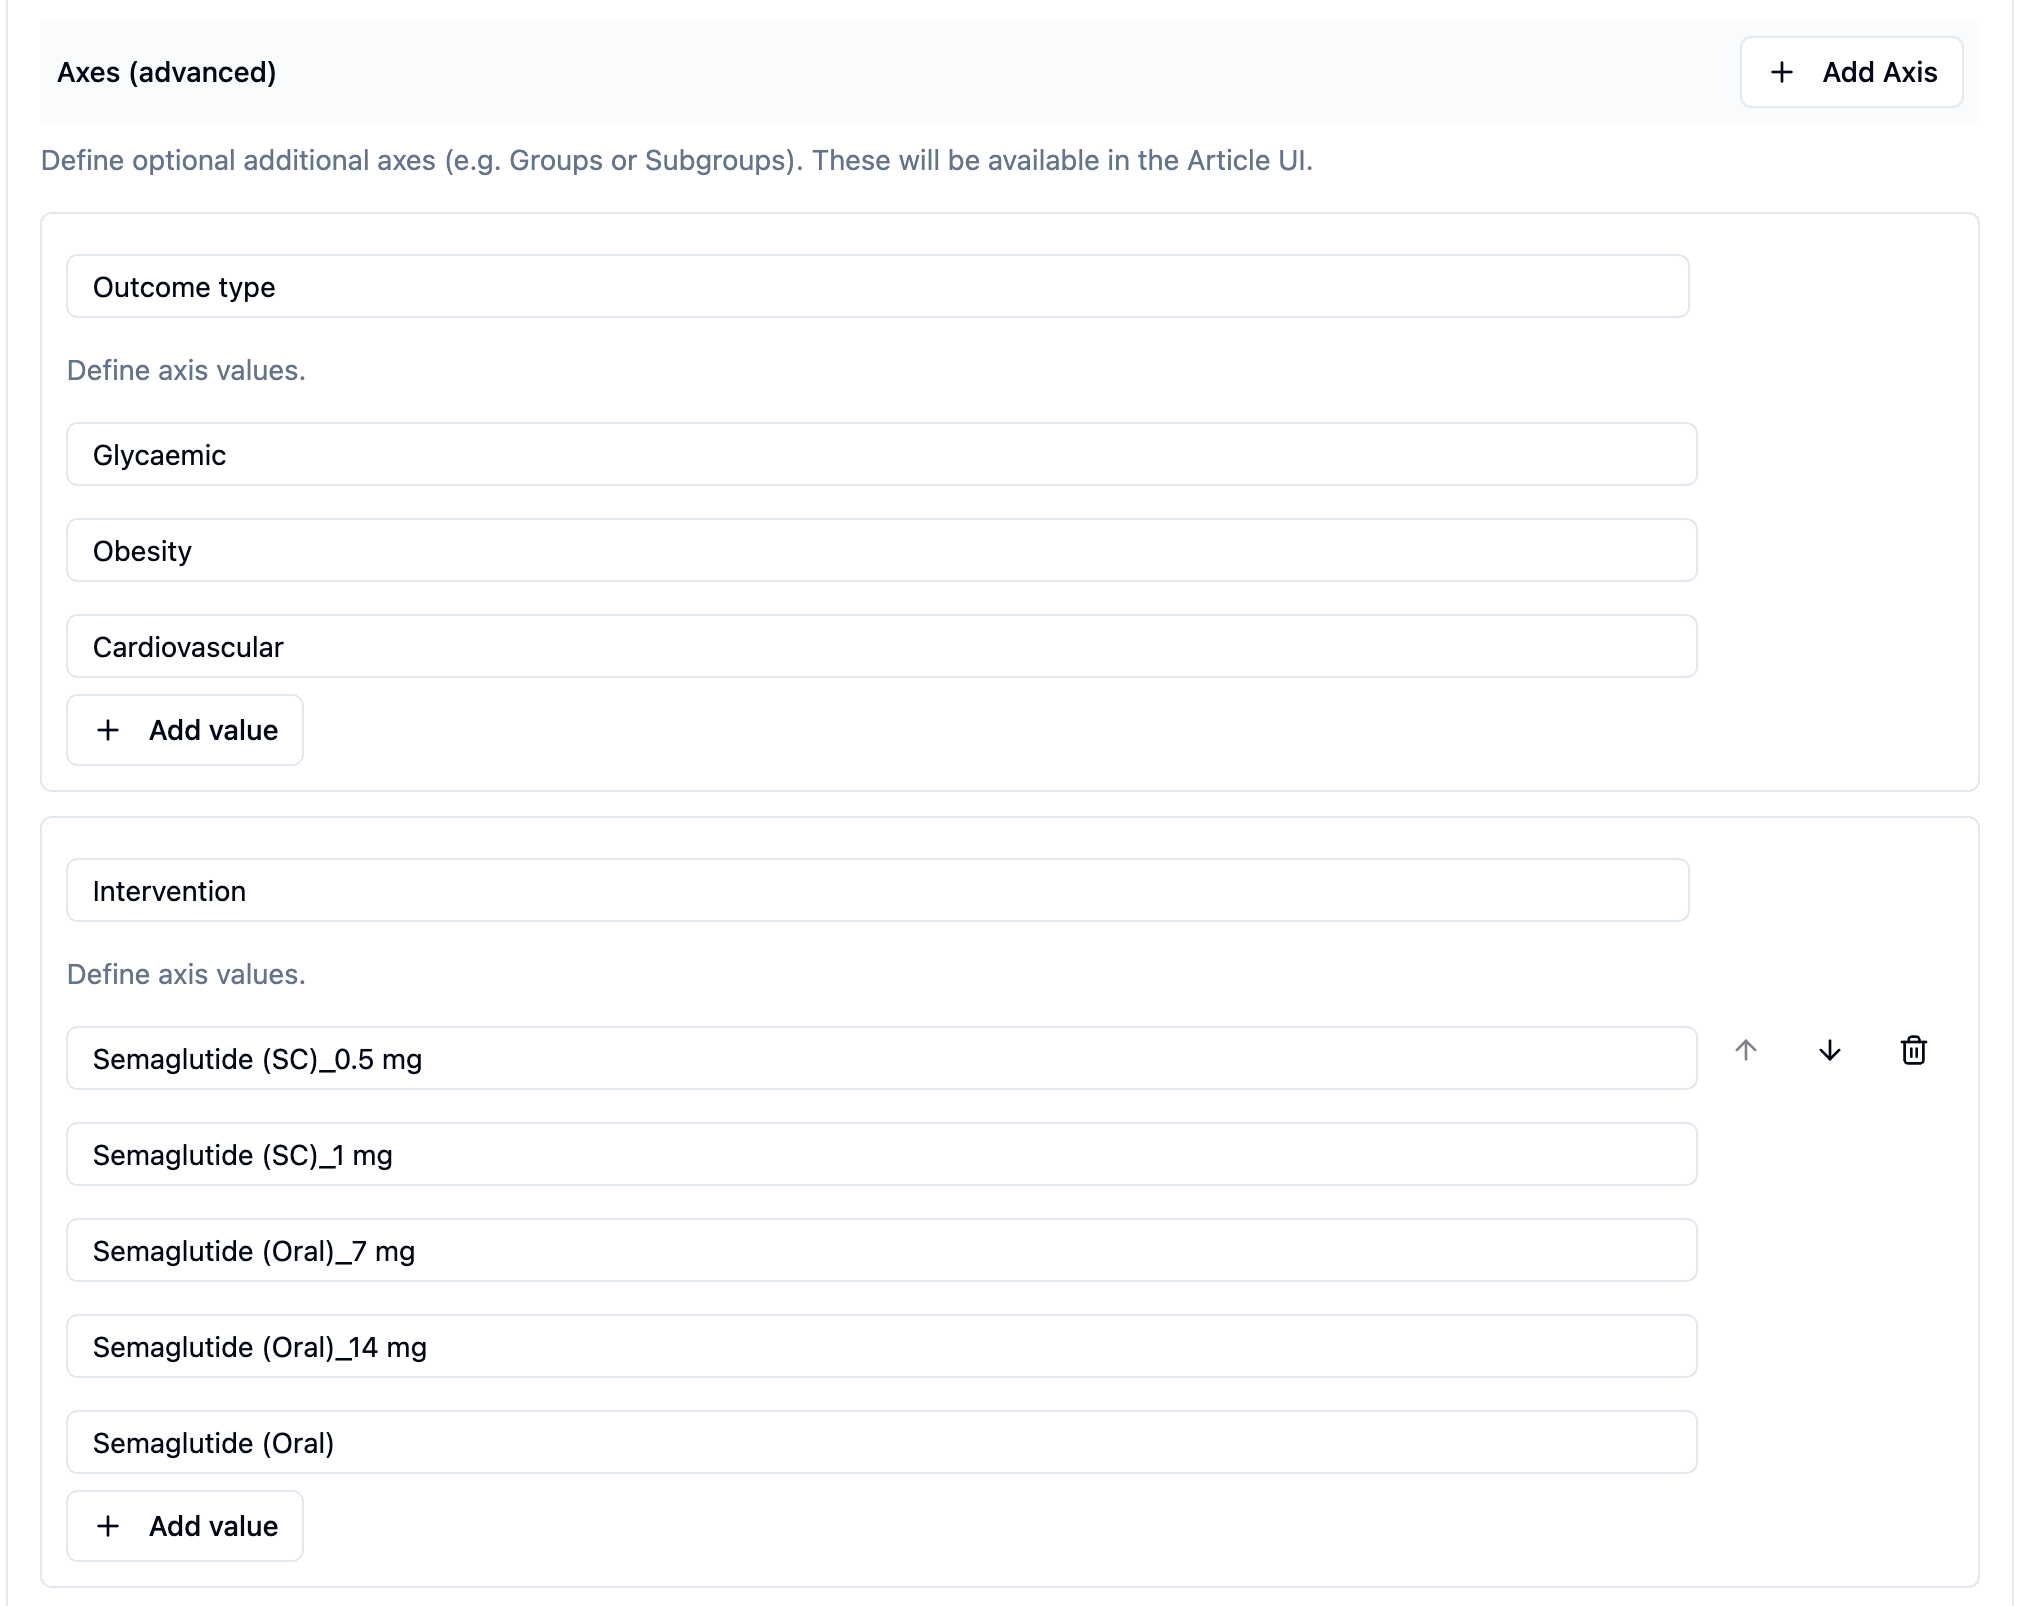The width and height of the screenshot is (2018, 1606).
Task: Add value to Outcome type axis
Action: coord(185,730)
